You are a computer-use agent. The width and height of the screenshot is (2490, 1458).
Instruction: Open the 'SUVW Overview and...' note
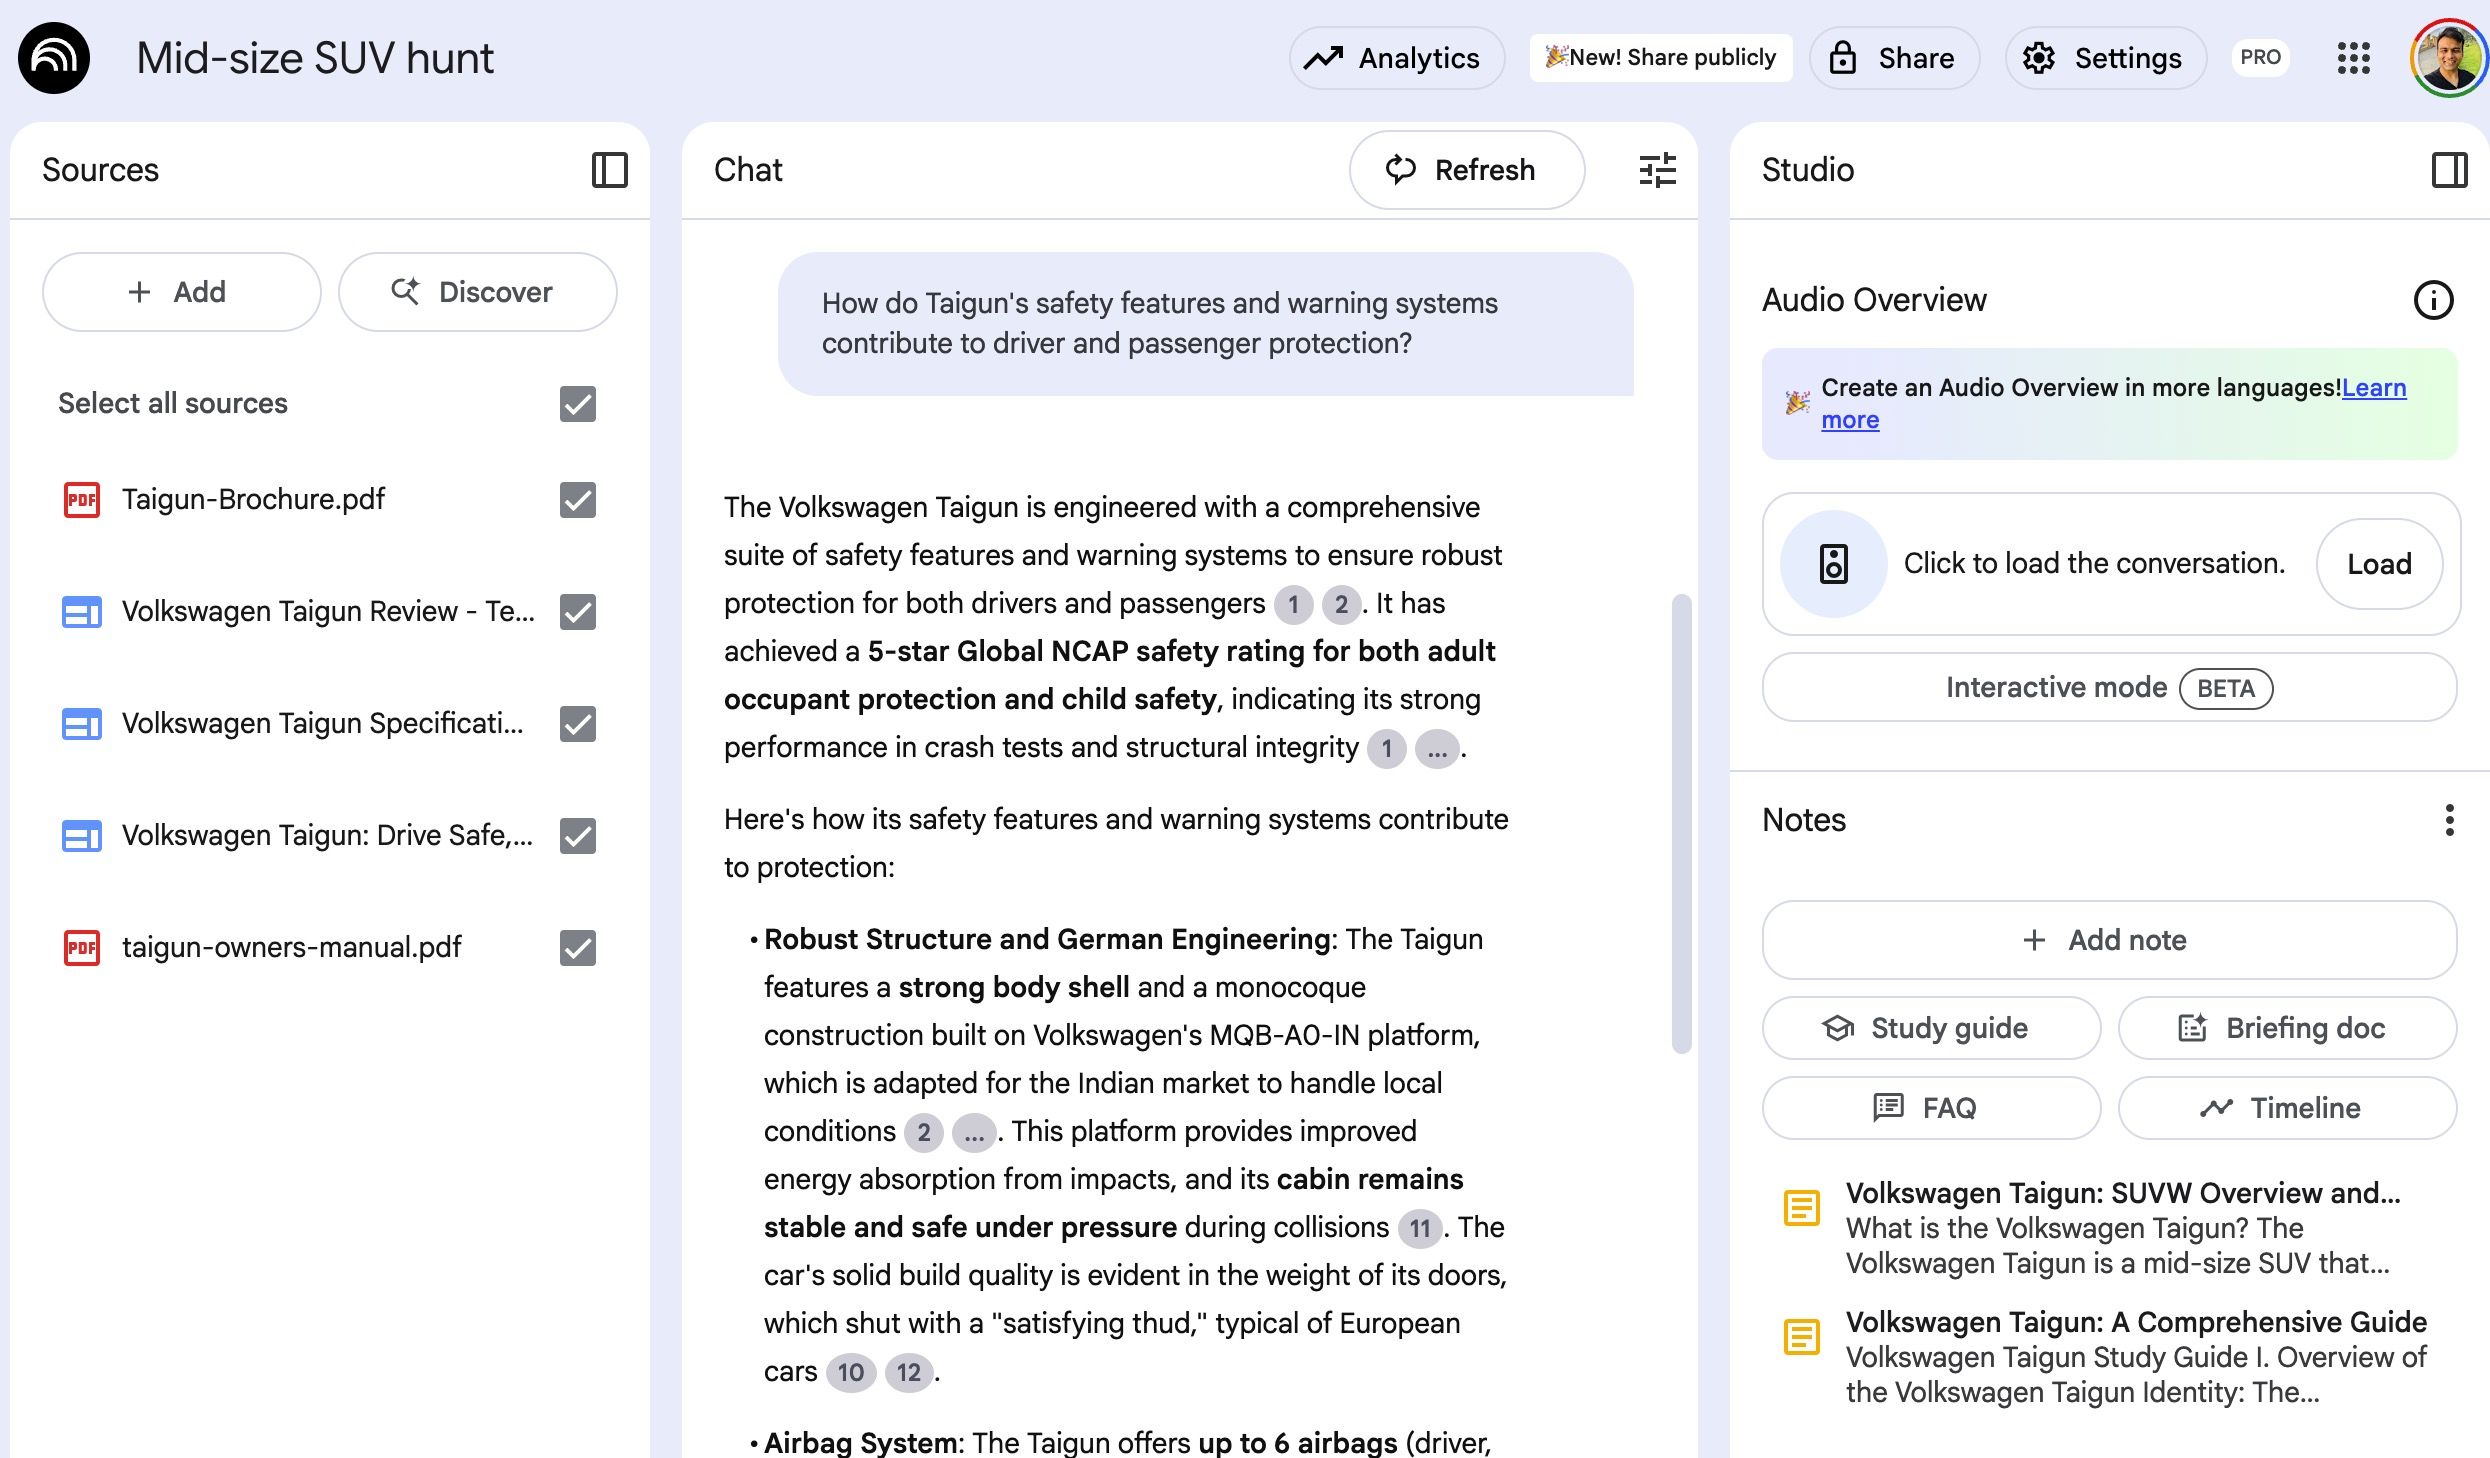coord(2109,1228)
